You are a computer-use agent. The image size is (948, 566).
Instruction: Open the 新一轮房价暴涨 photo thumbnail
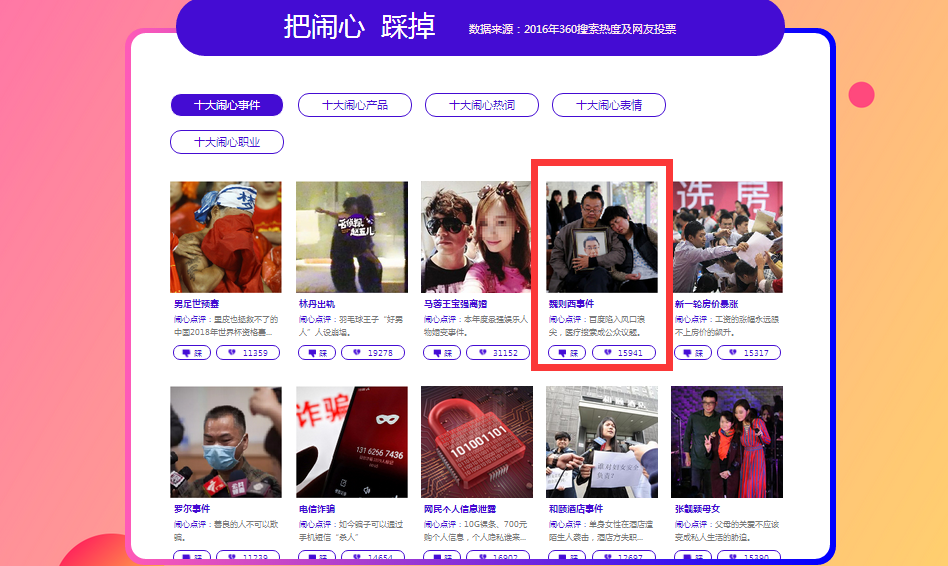coord(727,237)
